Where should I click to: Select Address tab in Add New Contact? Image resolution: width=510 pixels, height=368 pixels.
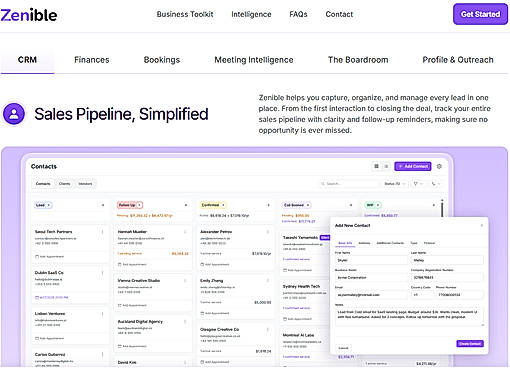[x=364, y=243]
